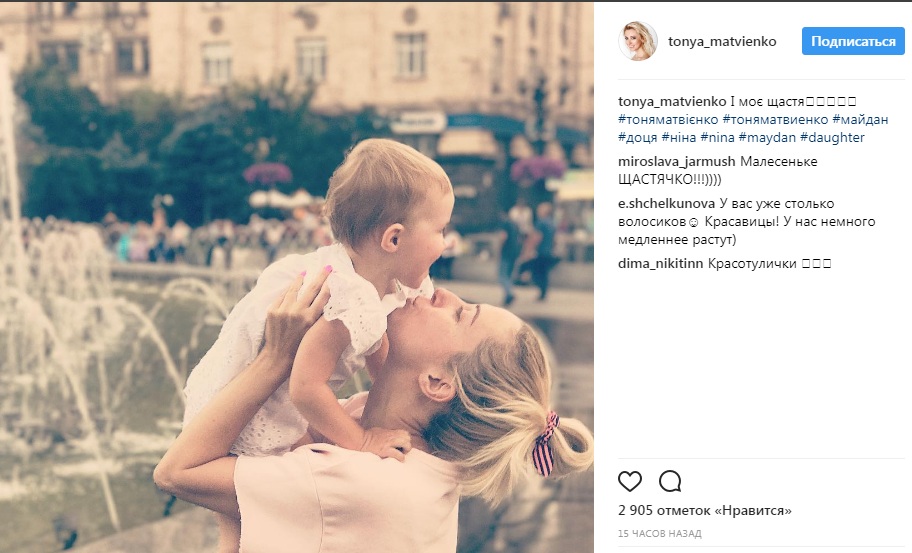Visit commenter miroslava_jarmush profile
The width and height of the screenshot is (912, 553).
[x=676, y=161]
